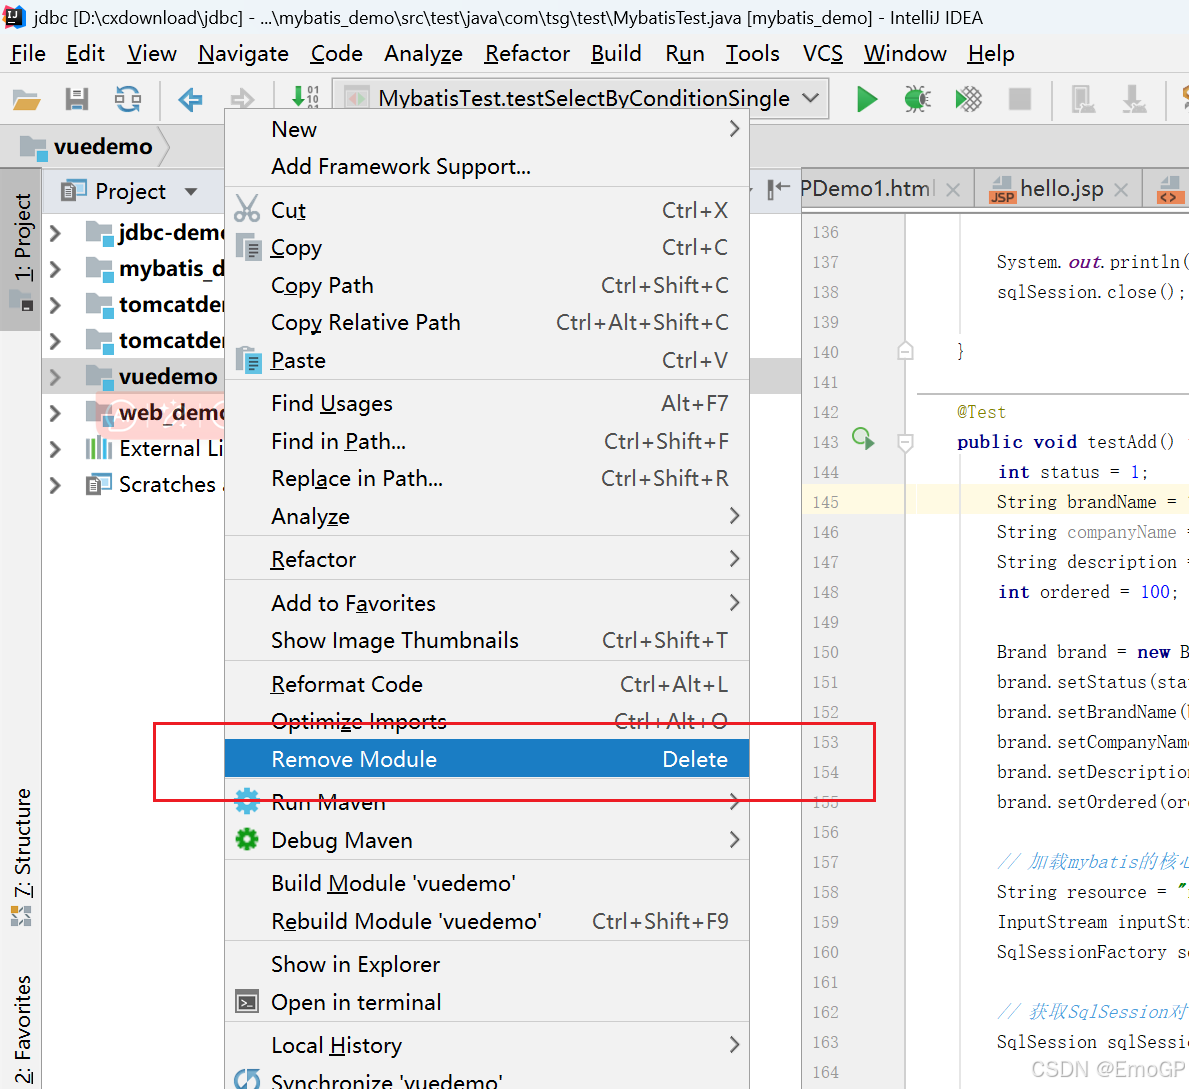The image size is (1189, 1089).
Task: Click the Open folder toolbar icon
Action: pos(27,99)
